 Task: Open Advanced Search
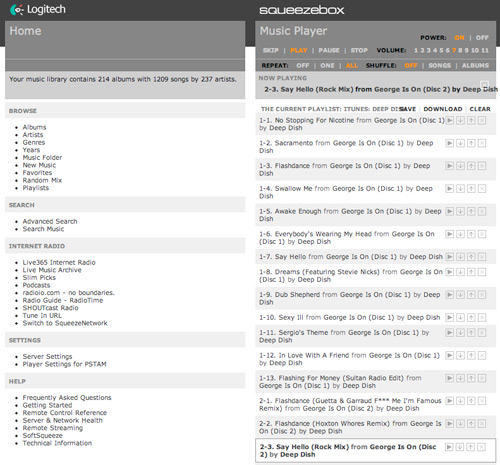tap(50, 221)
